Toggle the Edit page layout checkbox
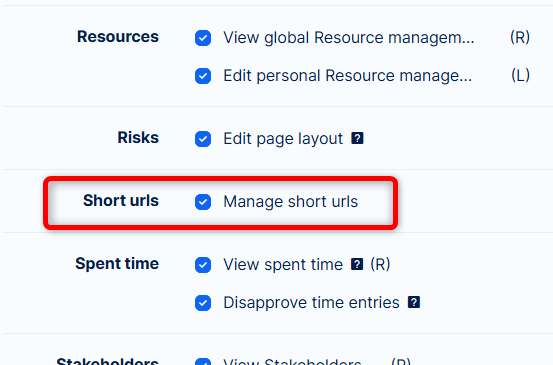 pos(203,139)
